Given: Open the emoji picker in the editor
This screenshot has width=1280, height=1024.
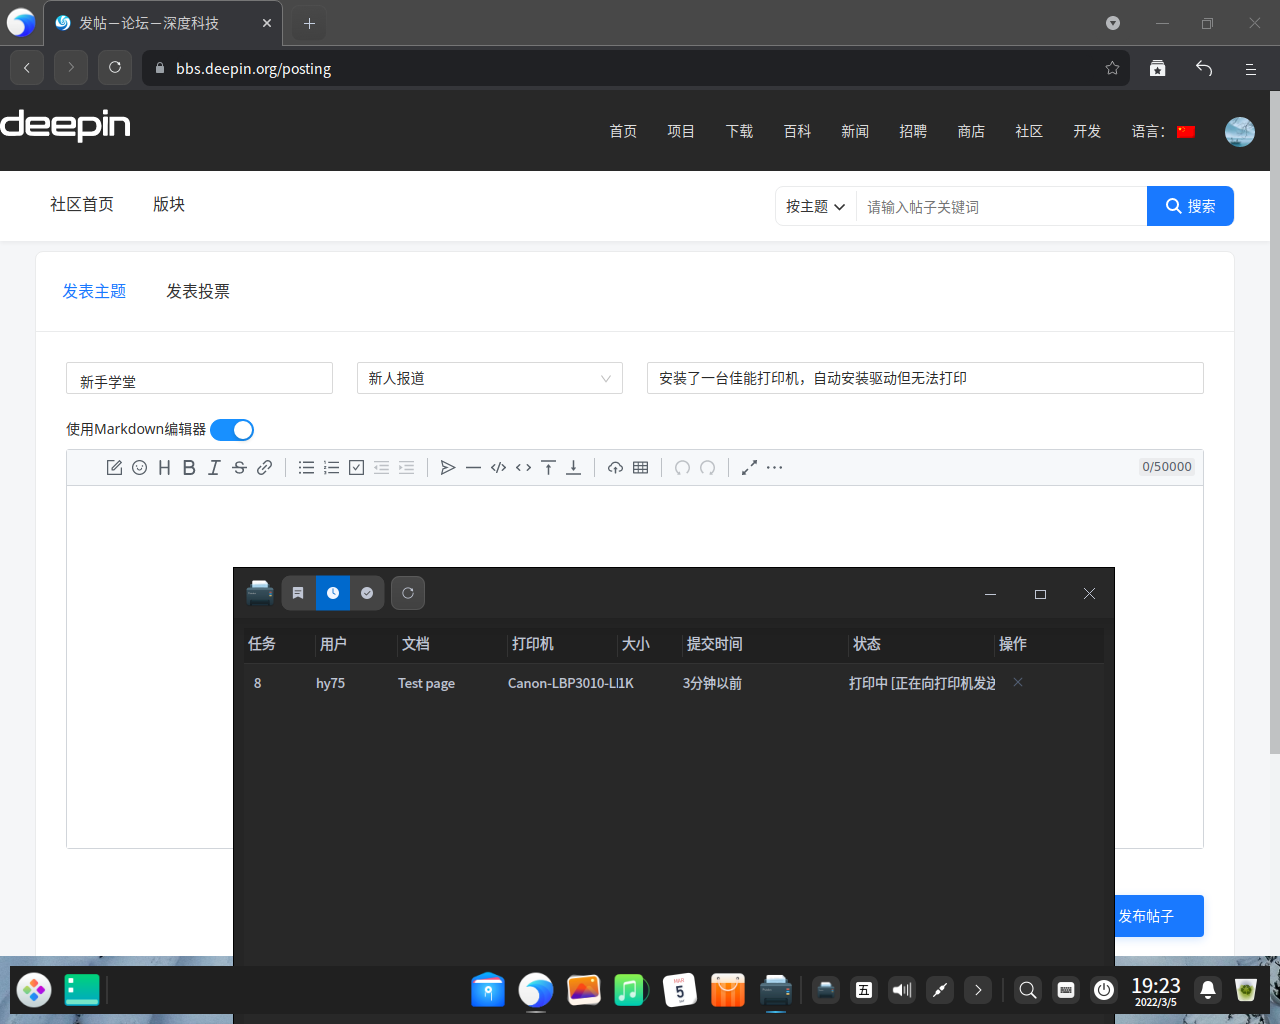Looking at the screenshot, I should (x=139, y=467).
